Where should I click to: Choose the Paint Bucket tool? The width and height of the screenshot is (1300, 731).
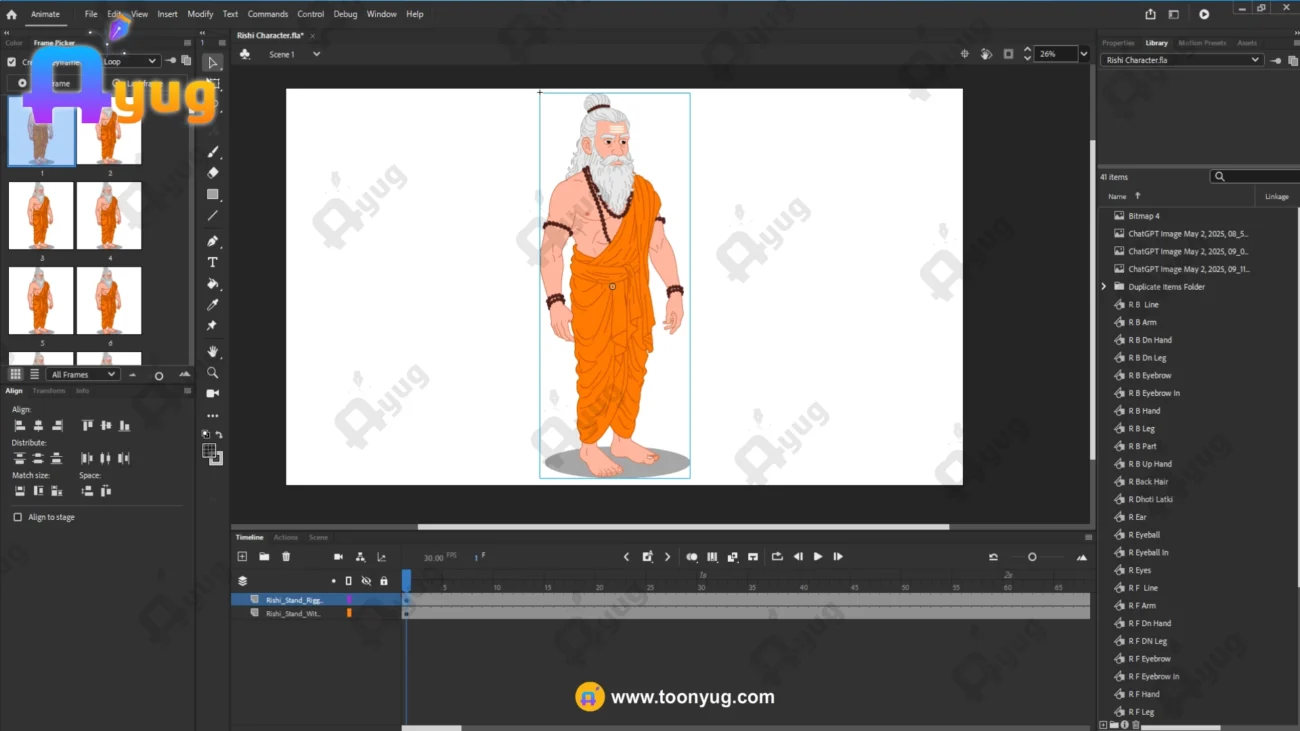(x=213, y=284)
